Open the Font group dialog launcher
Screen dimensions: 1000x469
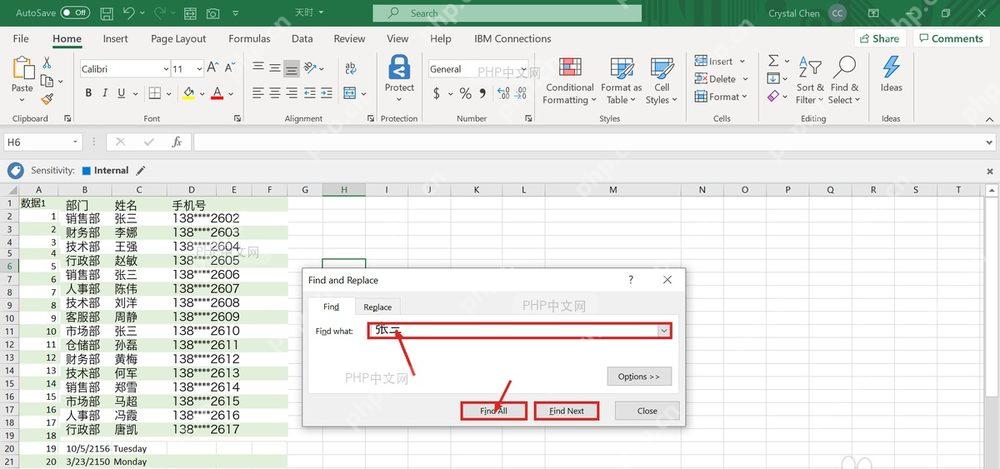tap(237, 119)
